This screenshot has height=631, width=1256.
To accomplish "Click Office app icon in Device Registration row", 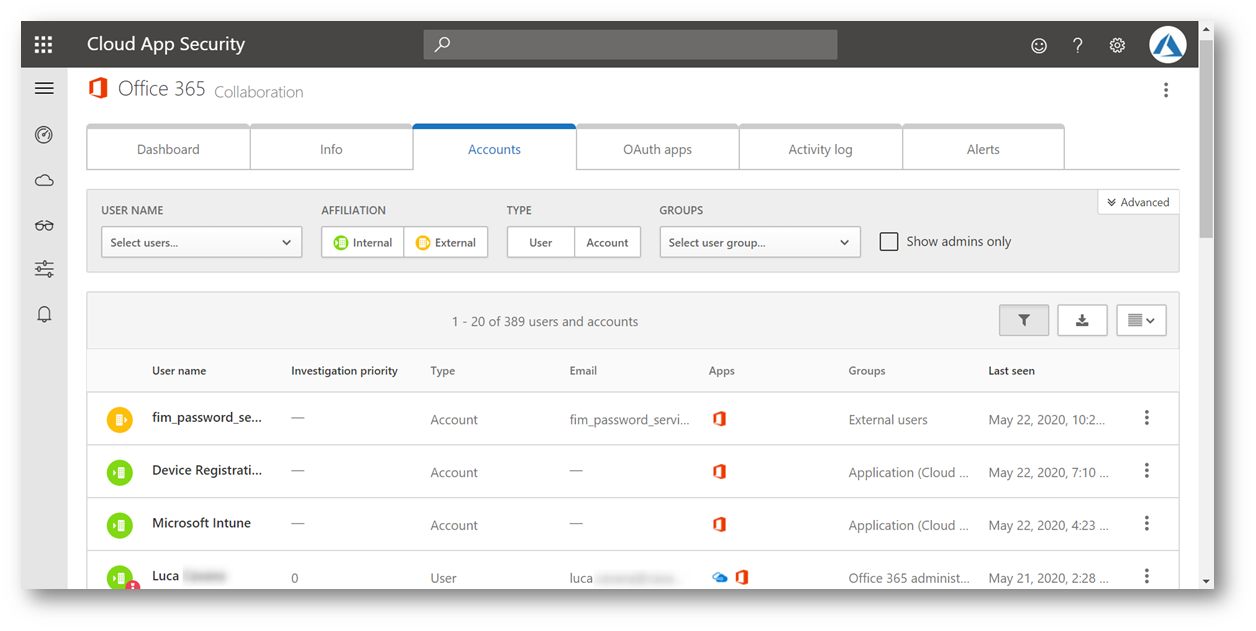I will (x=719, y=471).
